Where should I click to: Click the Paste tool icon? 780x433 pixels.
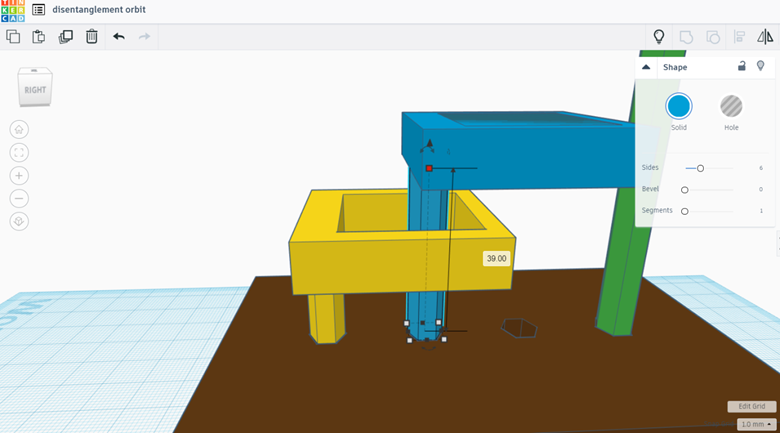[x=39, y=36]
